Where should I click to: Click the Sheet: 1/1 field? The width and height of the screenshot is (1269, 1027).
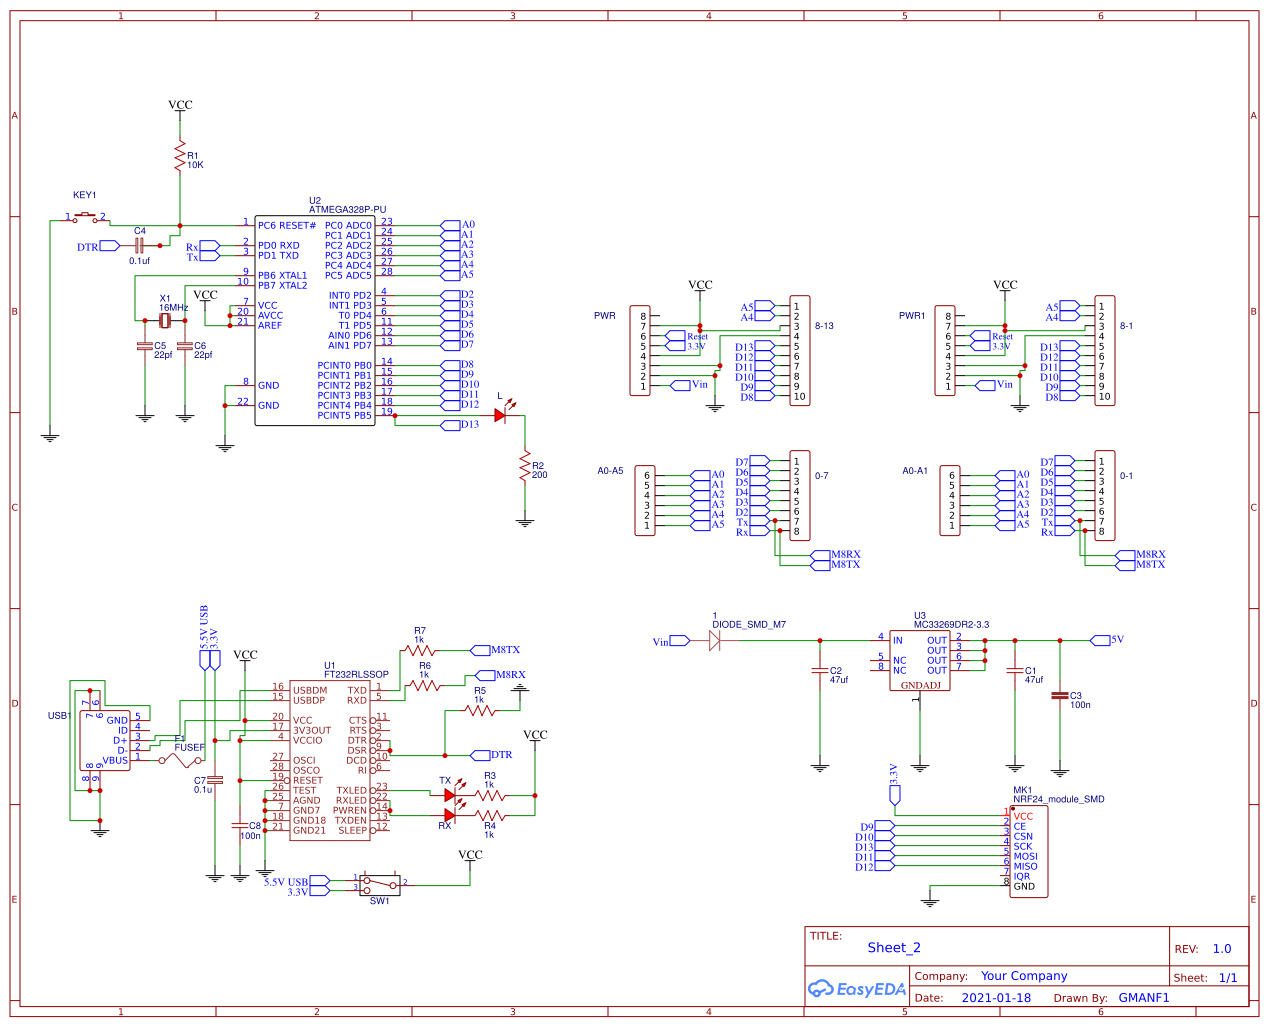click(1205, 975)
